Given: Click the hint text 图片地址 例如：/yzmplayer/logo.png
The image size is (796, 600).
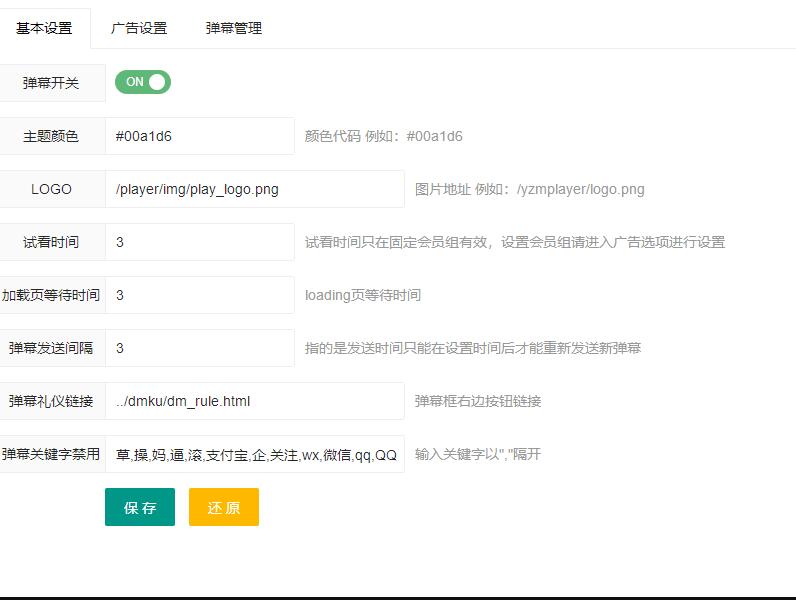Looking at the screenshot, I should (529, 189).
